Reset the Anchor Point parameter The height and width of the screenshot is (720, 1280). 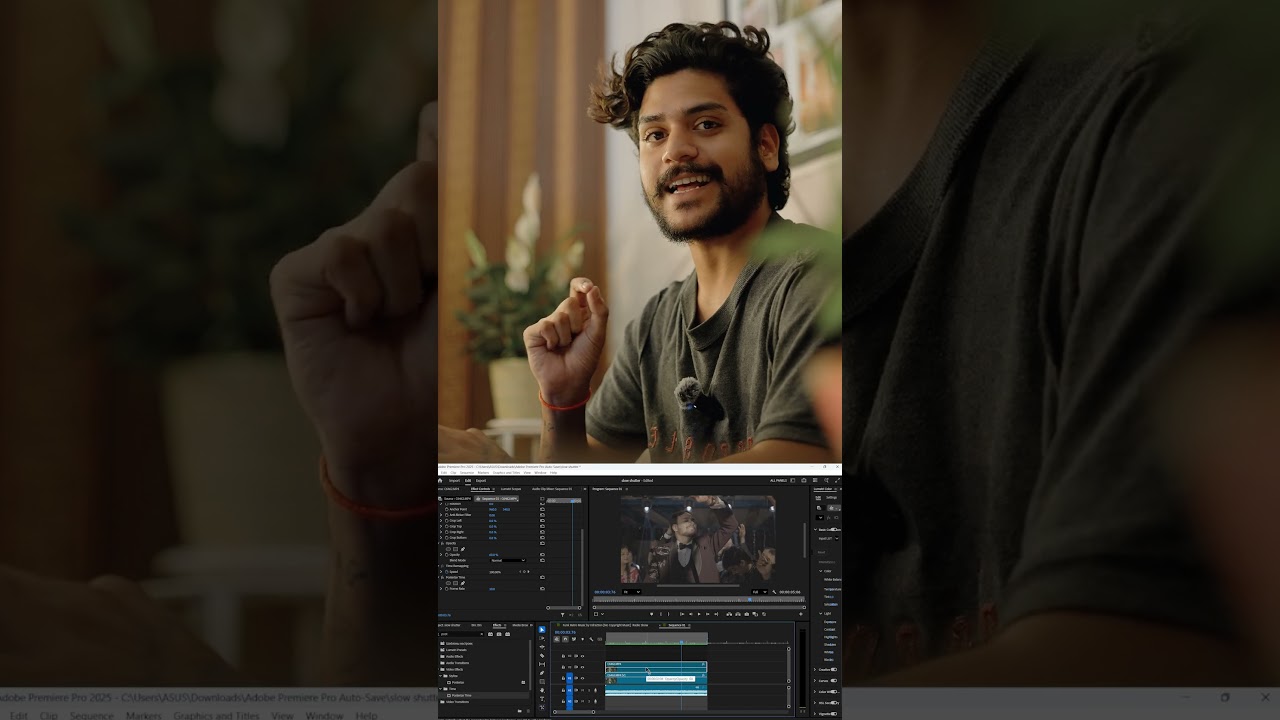click(542, 509)
